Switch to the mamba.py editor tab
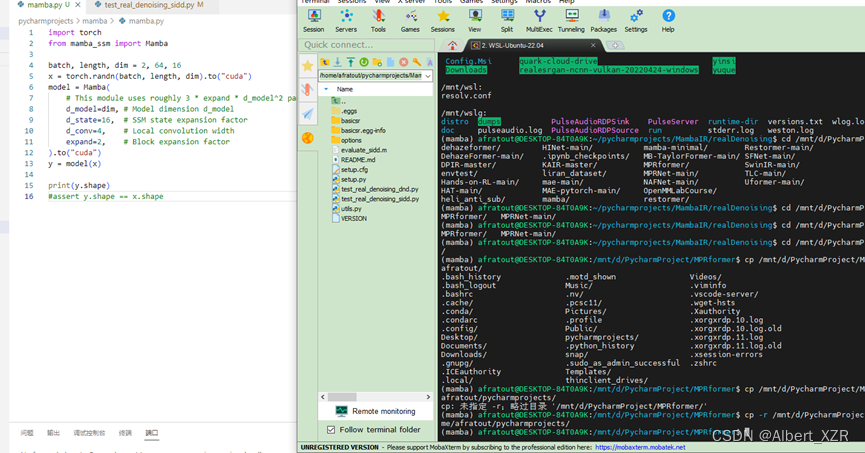The height and width of the screenshot is (453, 865). click(44, 5)
